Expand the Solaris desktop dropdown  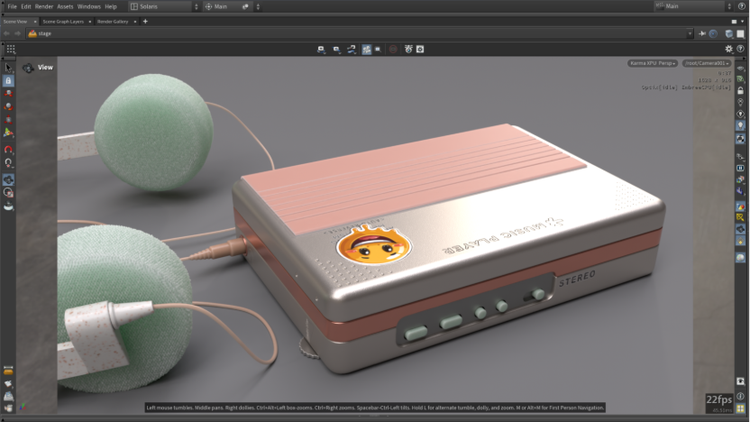[163, 6]
